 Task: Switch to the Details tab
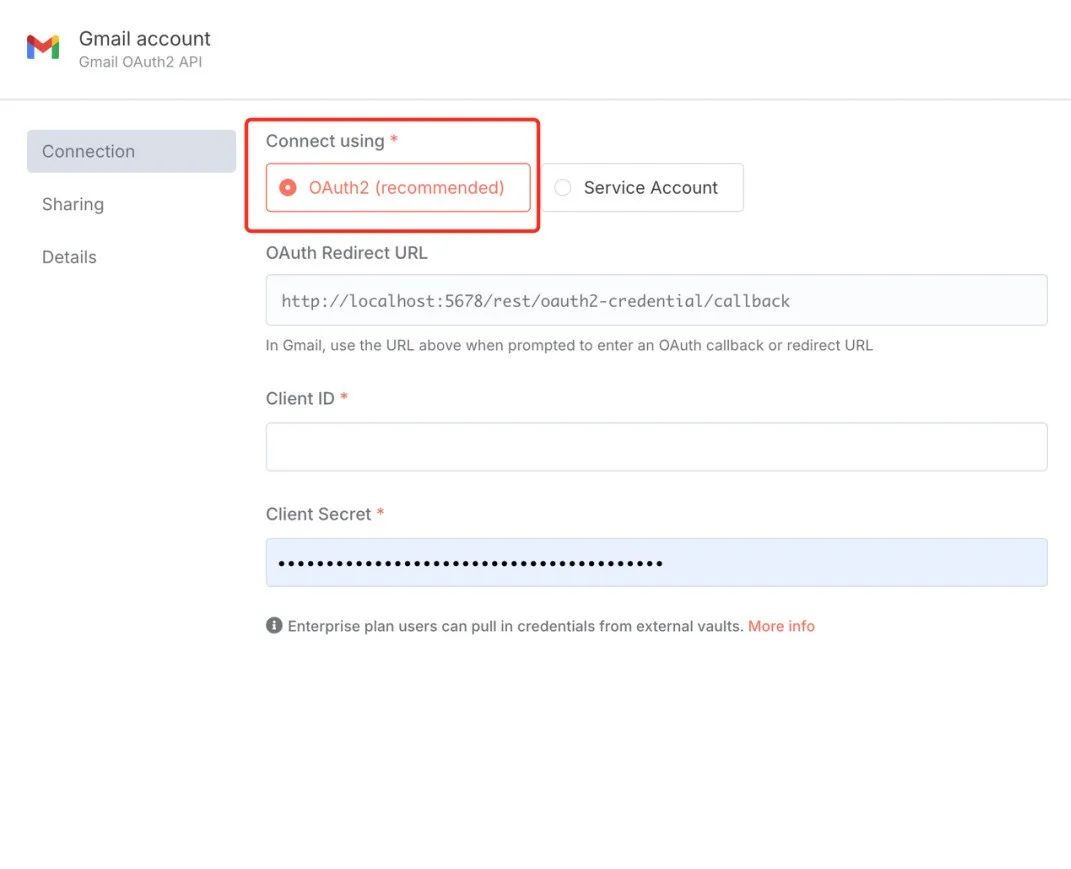(69, 258)
